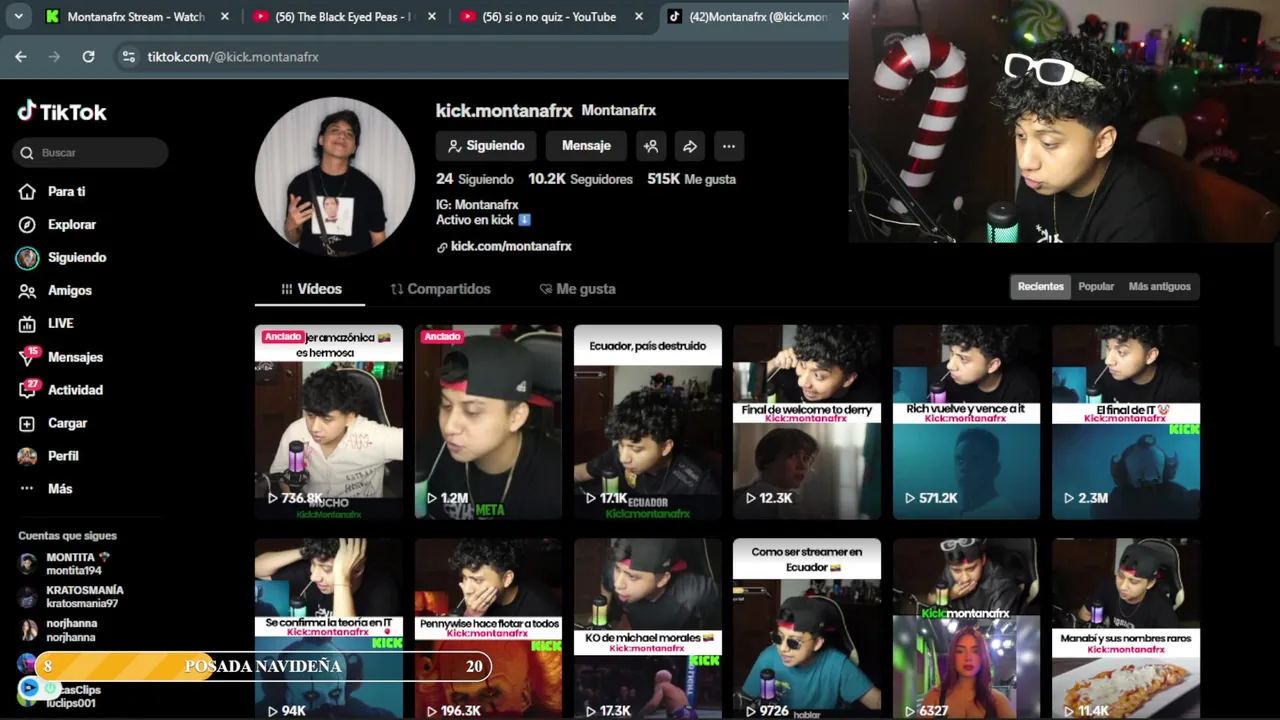Open the Final de welcome to derry video
This screenshot has width=1280, height=720.
pyautogui.click(x=807, y=422)
